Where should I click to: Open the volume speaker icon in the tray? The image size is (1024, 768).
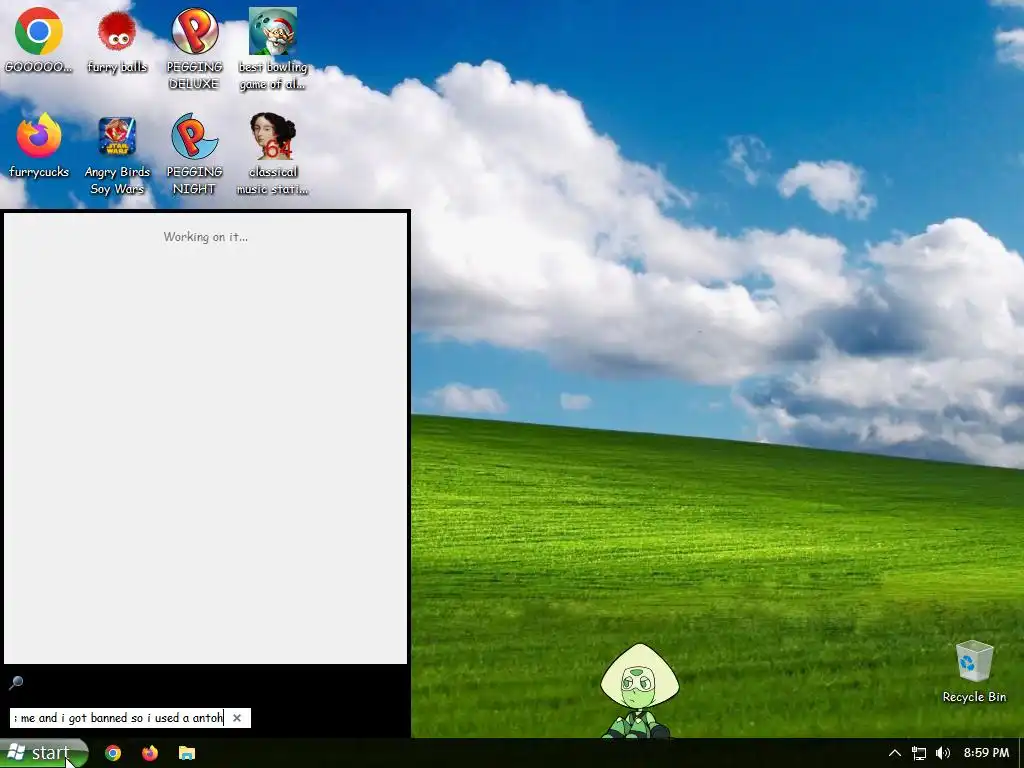point(943,753)
